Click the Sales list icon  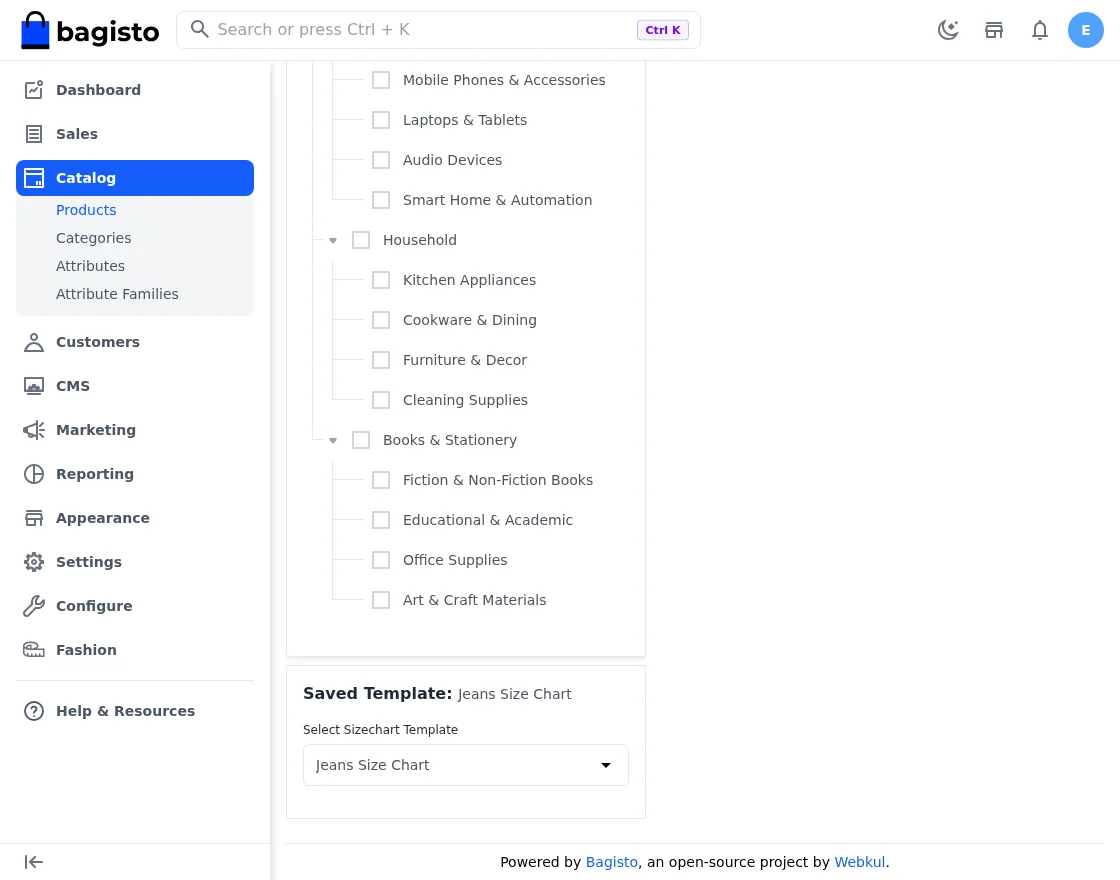pos(34,134)
